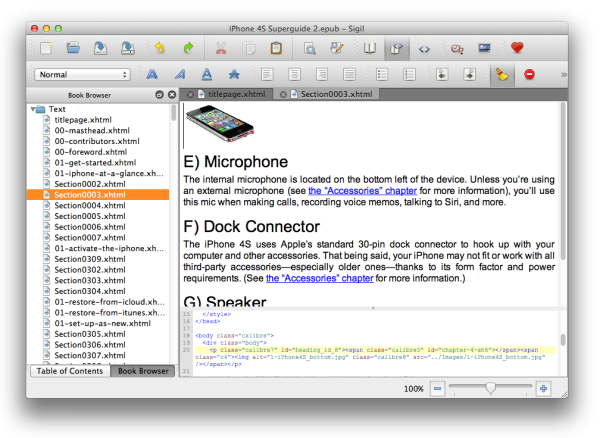
Task: Select 00-foreword.xhtml file
Action: [90, 152]
